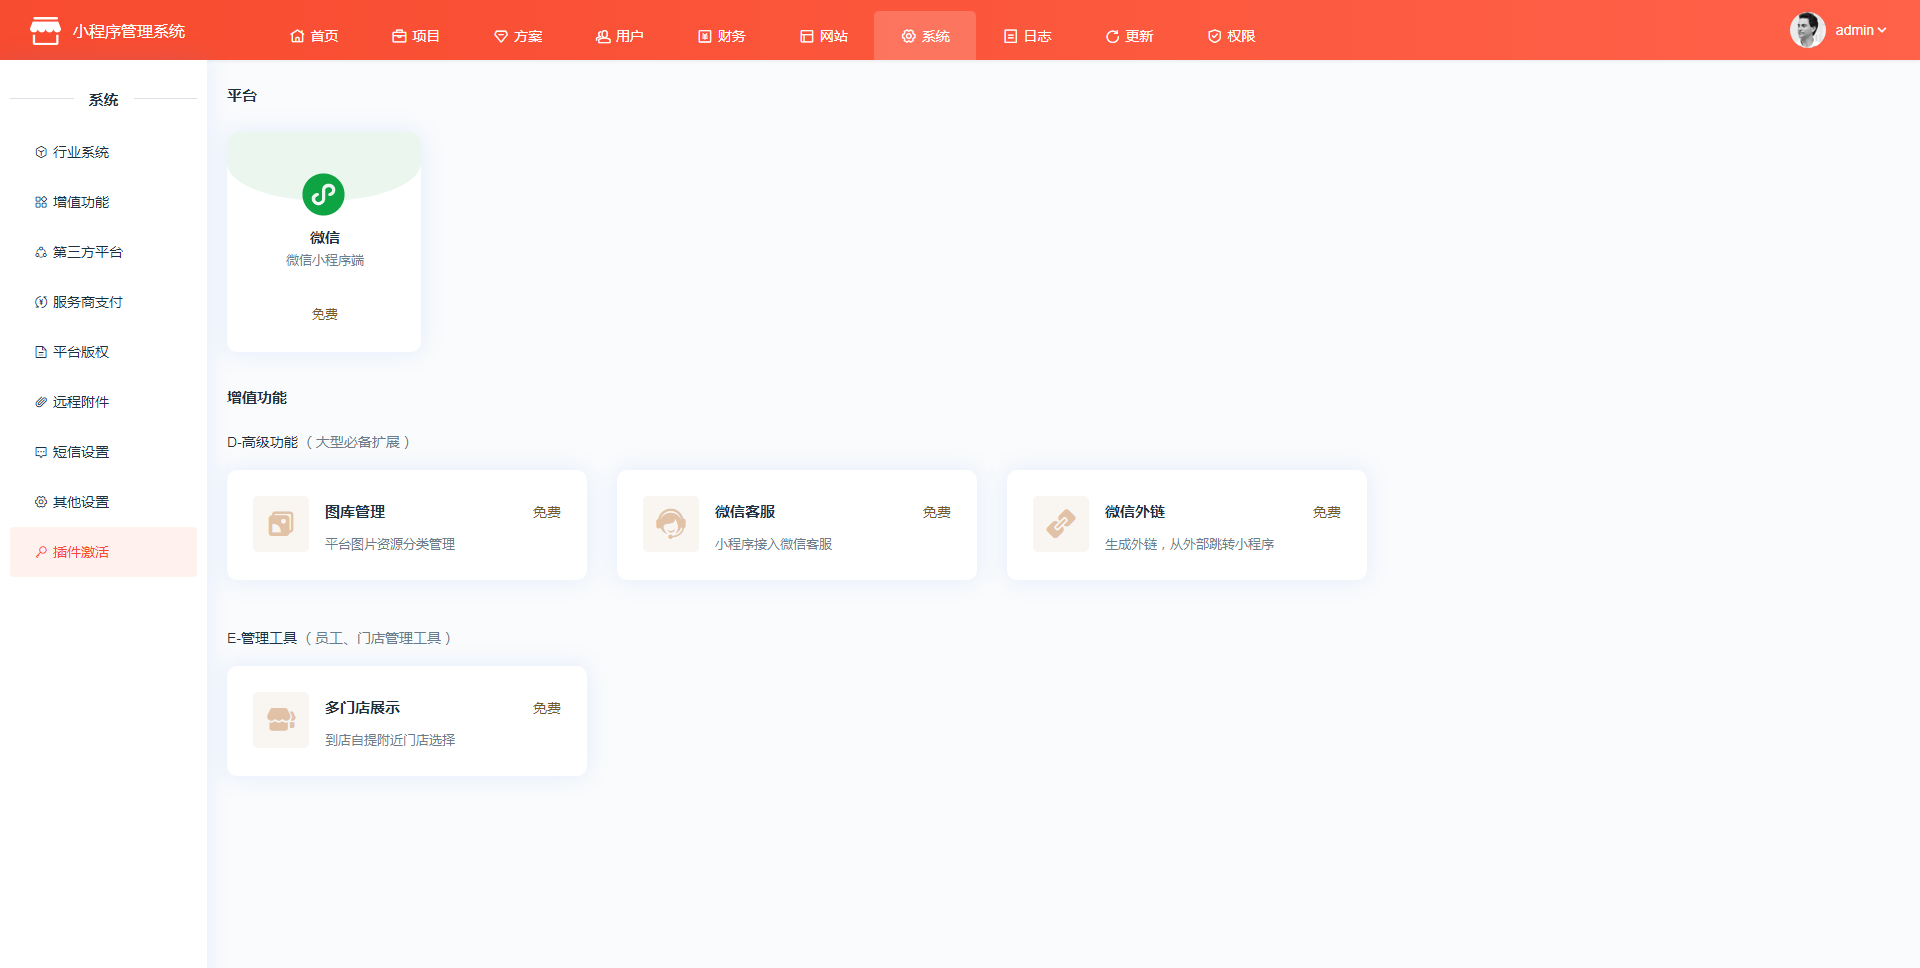Select 行业系统 in the sidebar
The image size is (1920, 968).
(103, 152)
